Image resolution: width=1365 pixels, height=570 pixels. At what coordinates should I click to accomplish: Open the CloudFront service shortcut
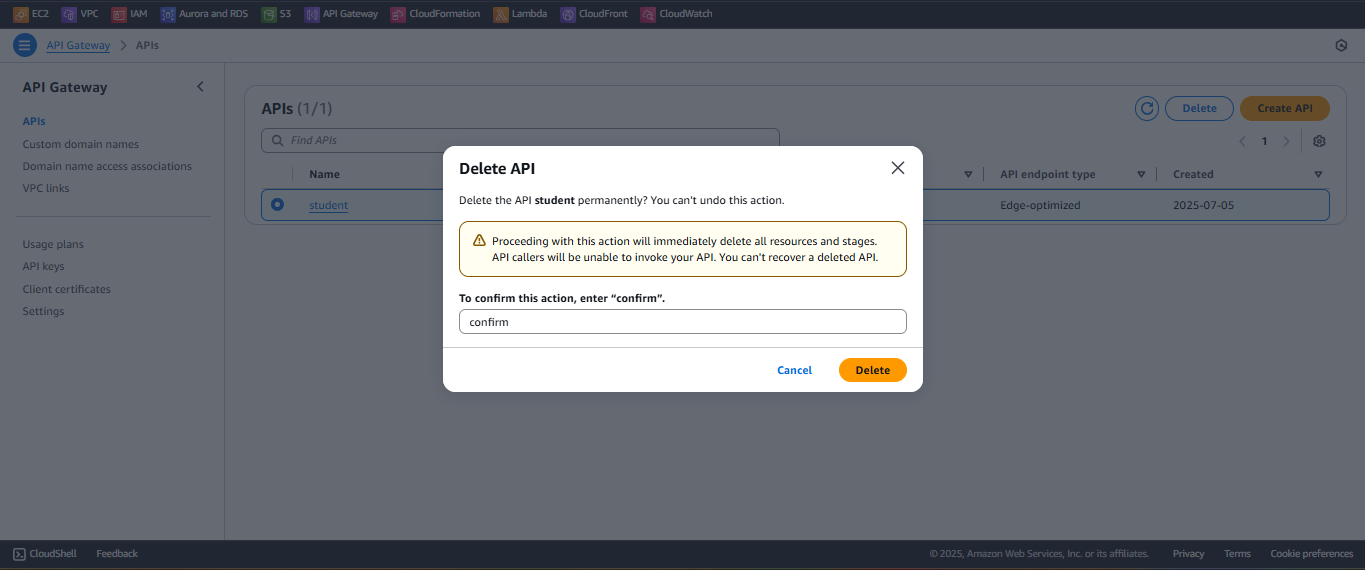pyautogui.click(x=595, y=14)
